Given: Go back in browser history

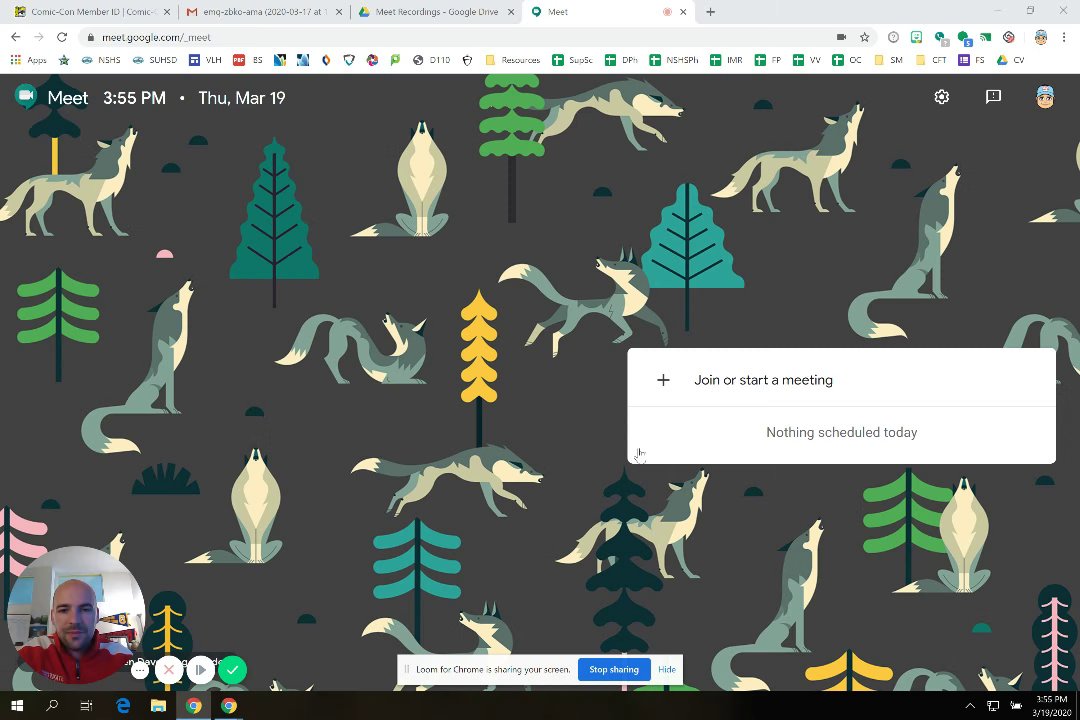Looking at the screenshot, I should pyautogui.click(x=16, y=37).
